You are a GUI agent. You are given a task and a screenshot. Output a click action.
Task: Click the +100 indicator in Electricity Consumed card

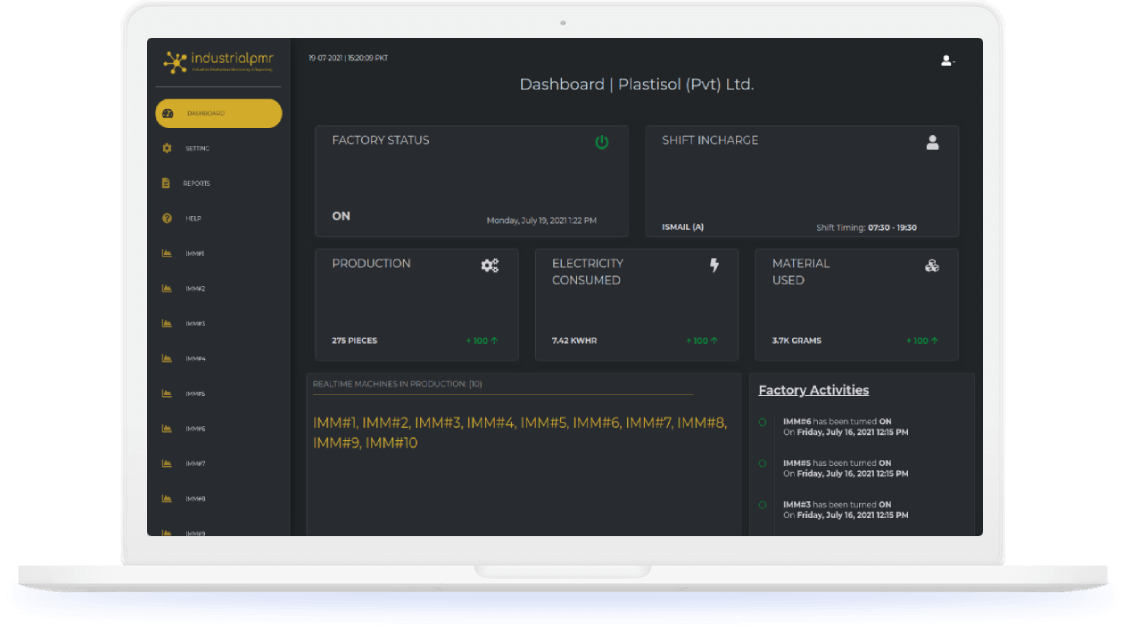pyautogui.click(x=702, y=341)
